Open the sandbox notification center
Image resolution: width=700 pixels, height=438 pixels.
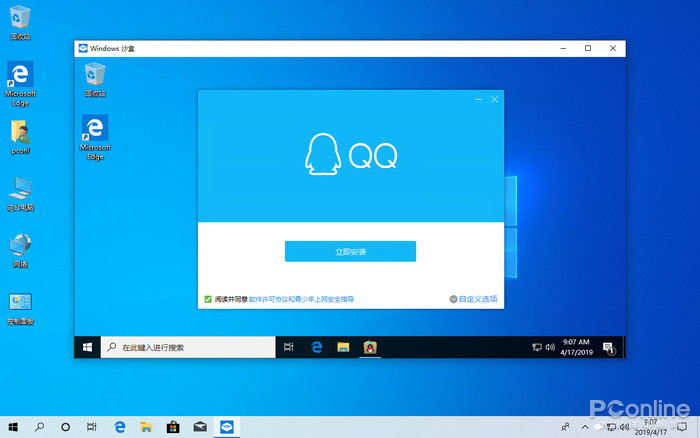609,348
